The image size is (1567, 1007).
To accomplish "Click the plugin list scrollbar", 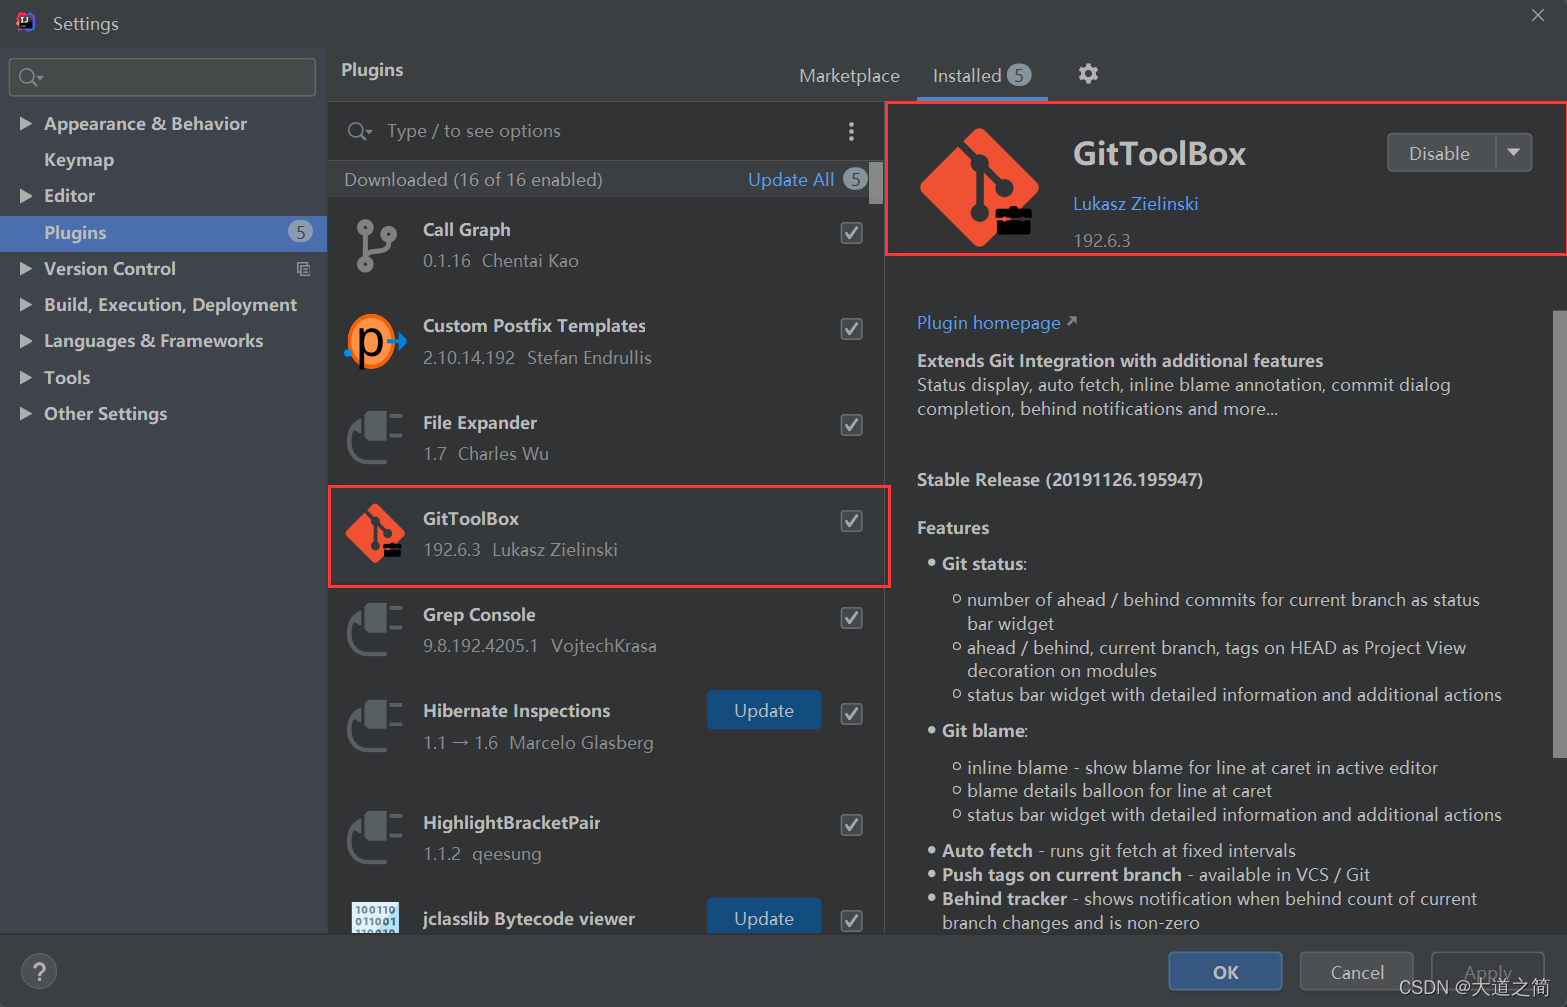I will click(x=876, y=183).
